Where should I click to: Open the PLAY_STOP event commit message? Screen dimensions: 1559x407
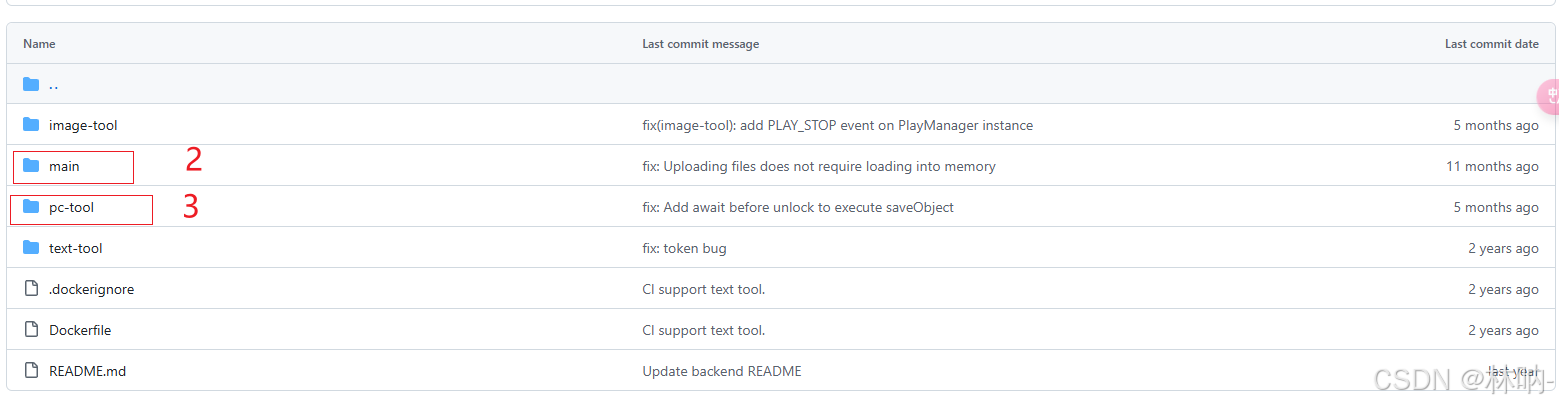(x=837, y=125)
